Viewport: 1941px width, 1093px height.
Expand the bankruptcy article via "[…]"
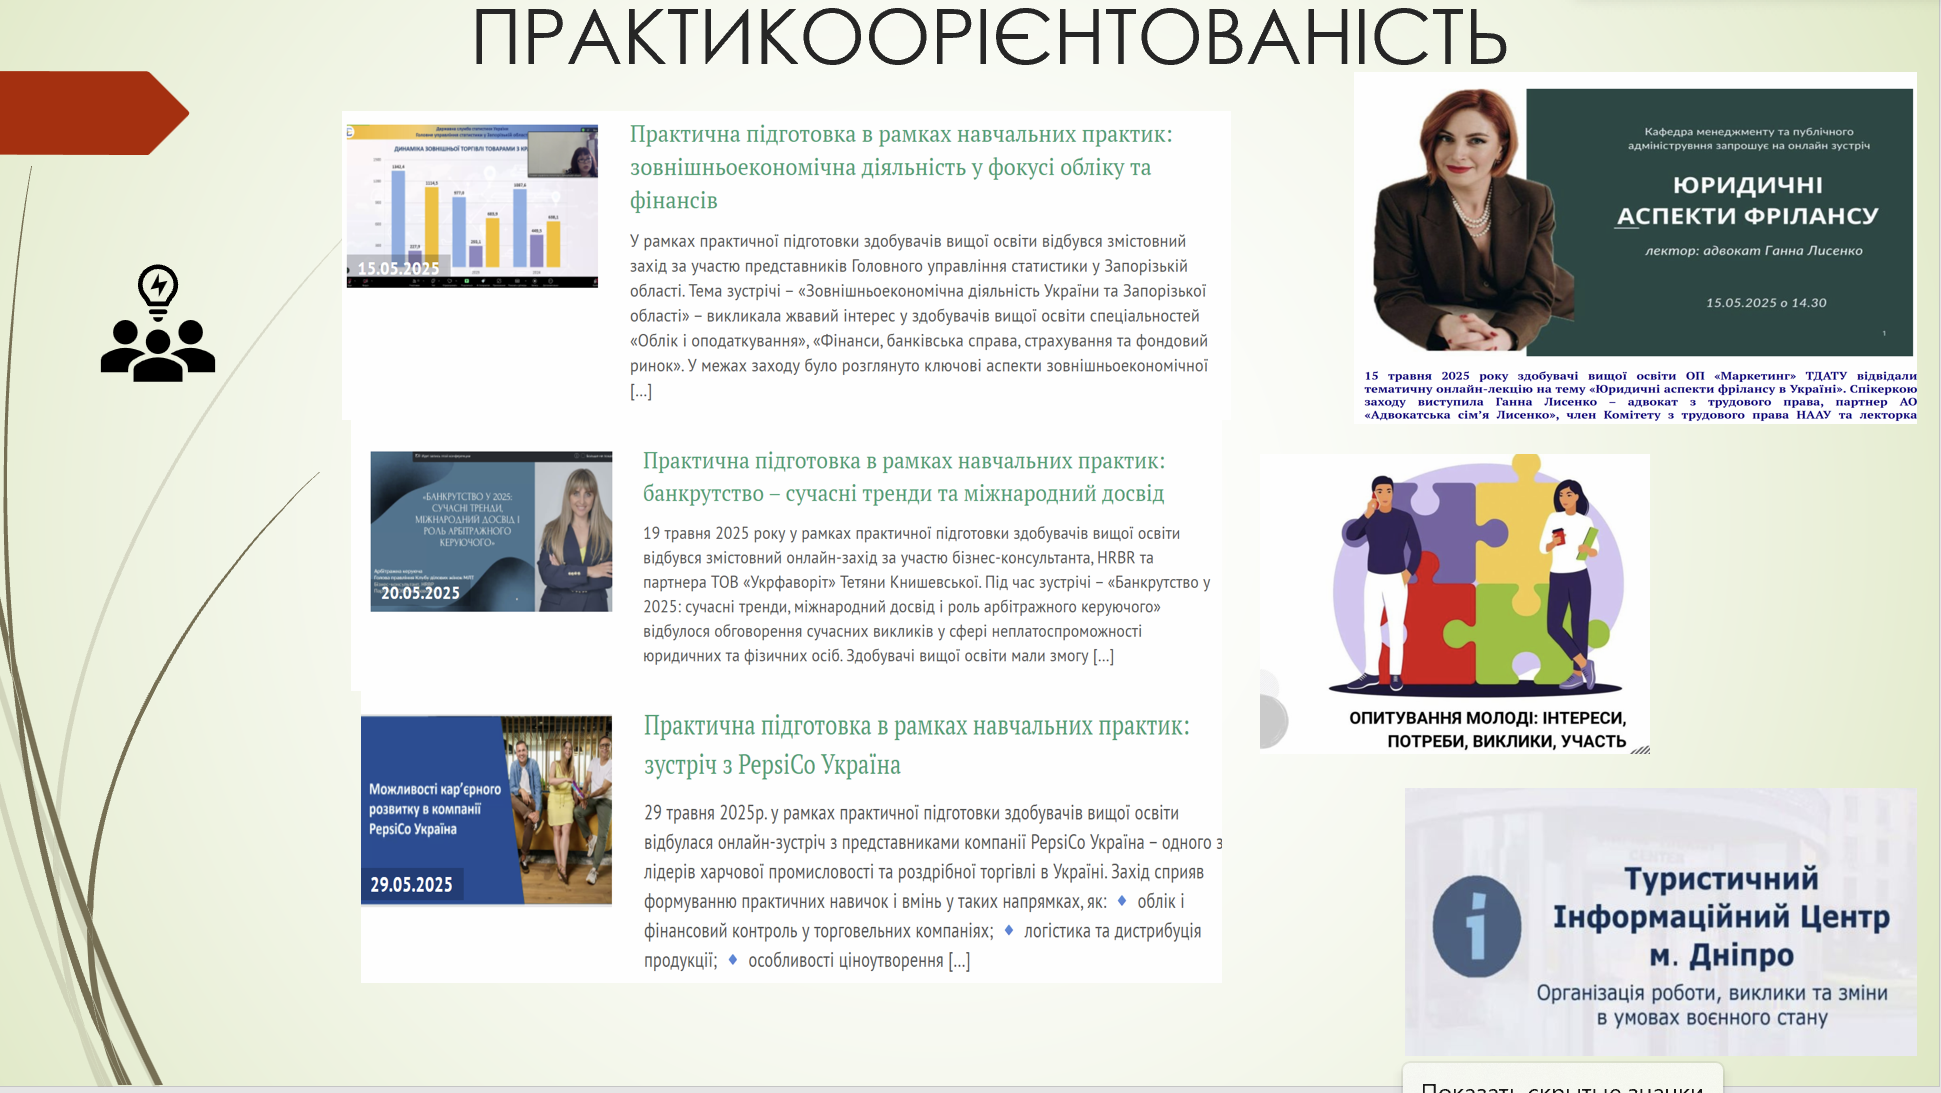point(1103,656)
